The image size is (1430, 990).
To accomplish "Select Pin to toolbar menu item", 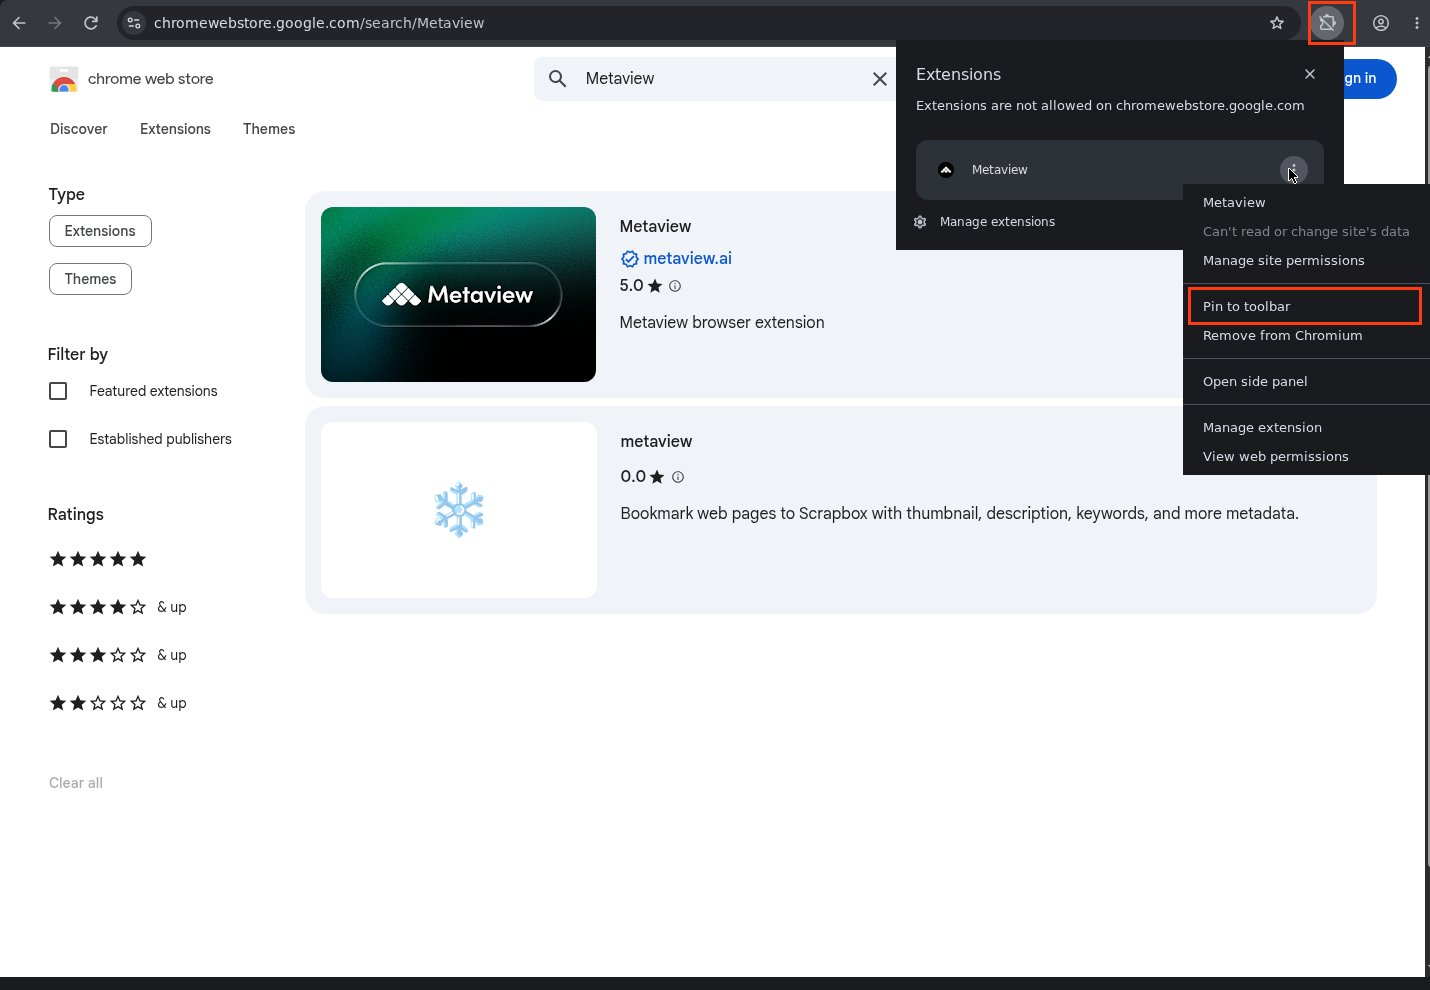I will (x=1305, y=306).
